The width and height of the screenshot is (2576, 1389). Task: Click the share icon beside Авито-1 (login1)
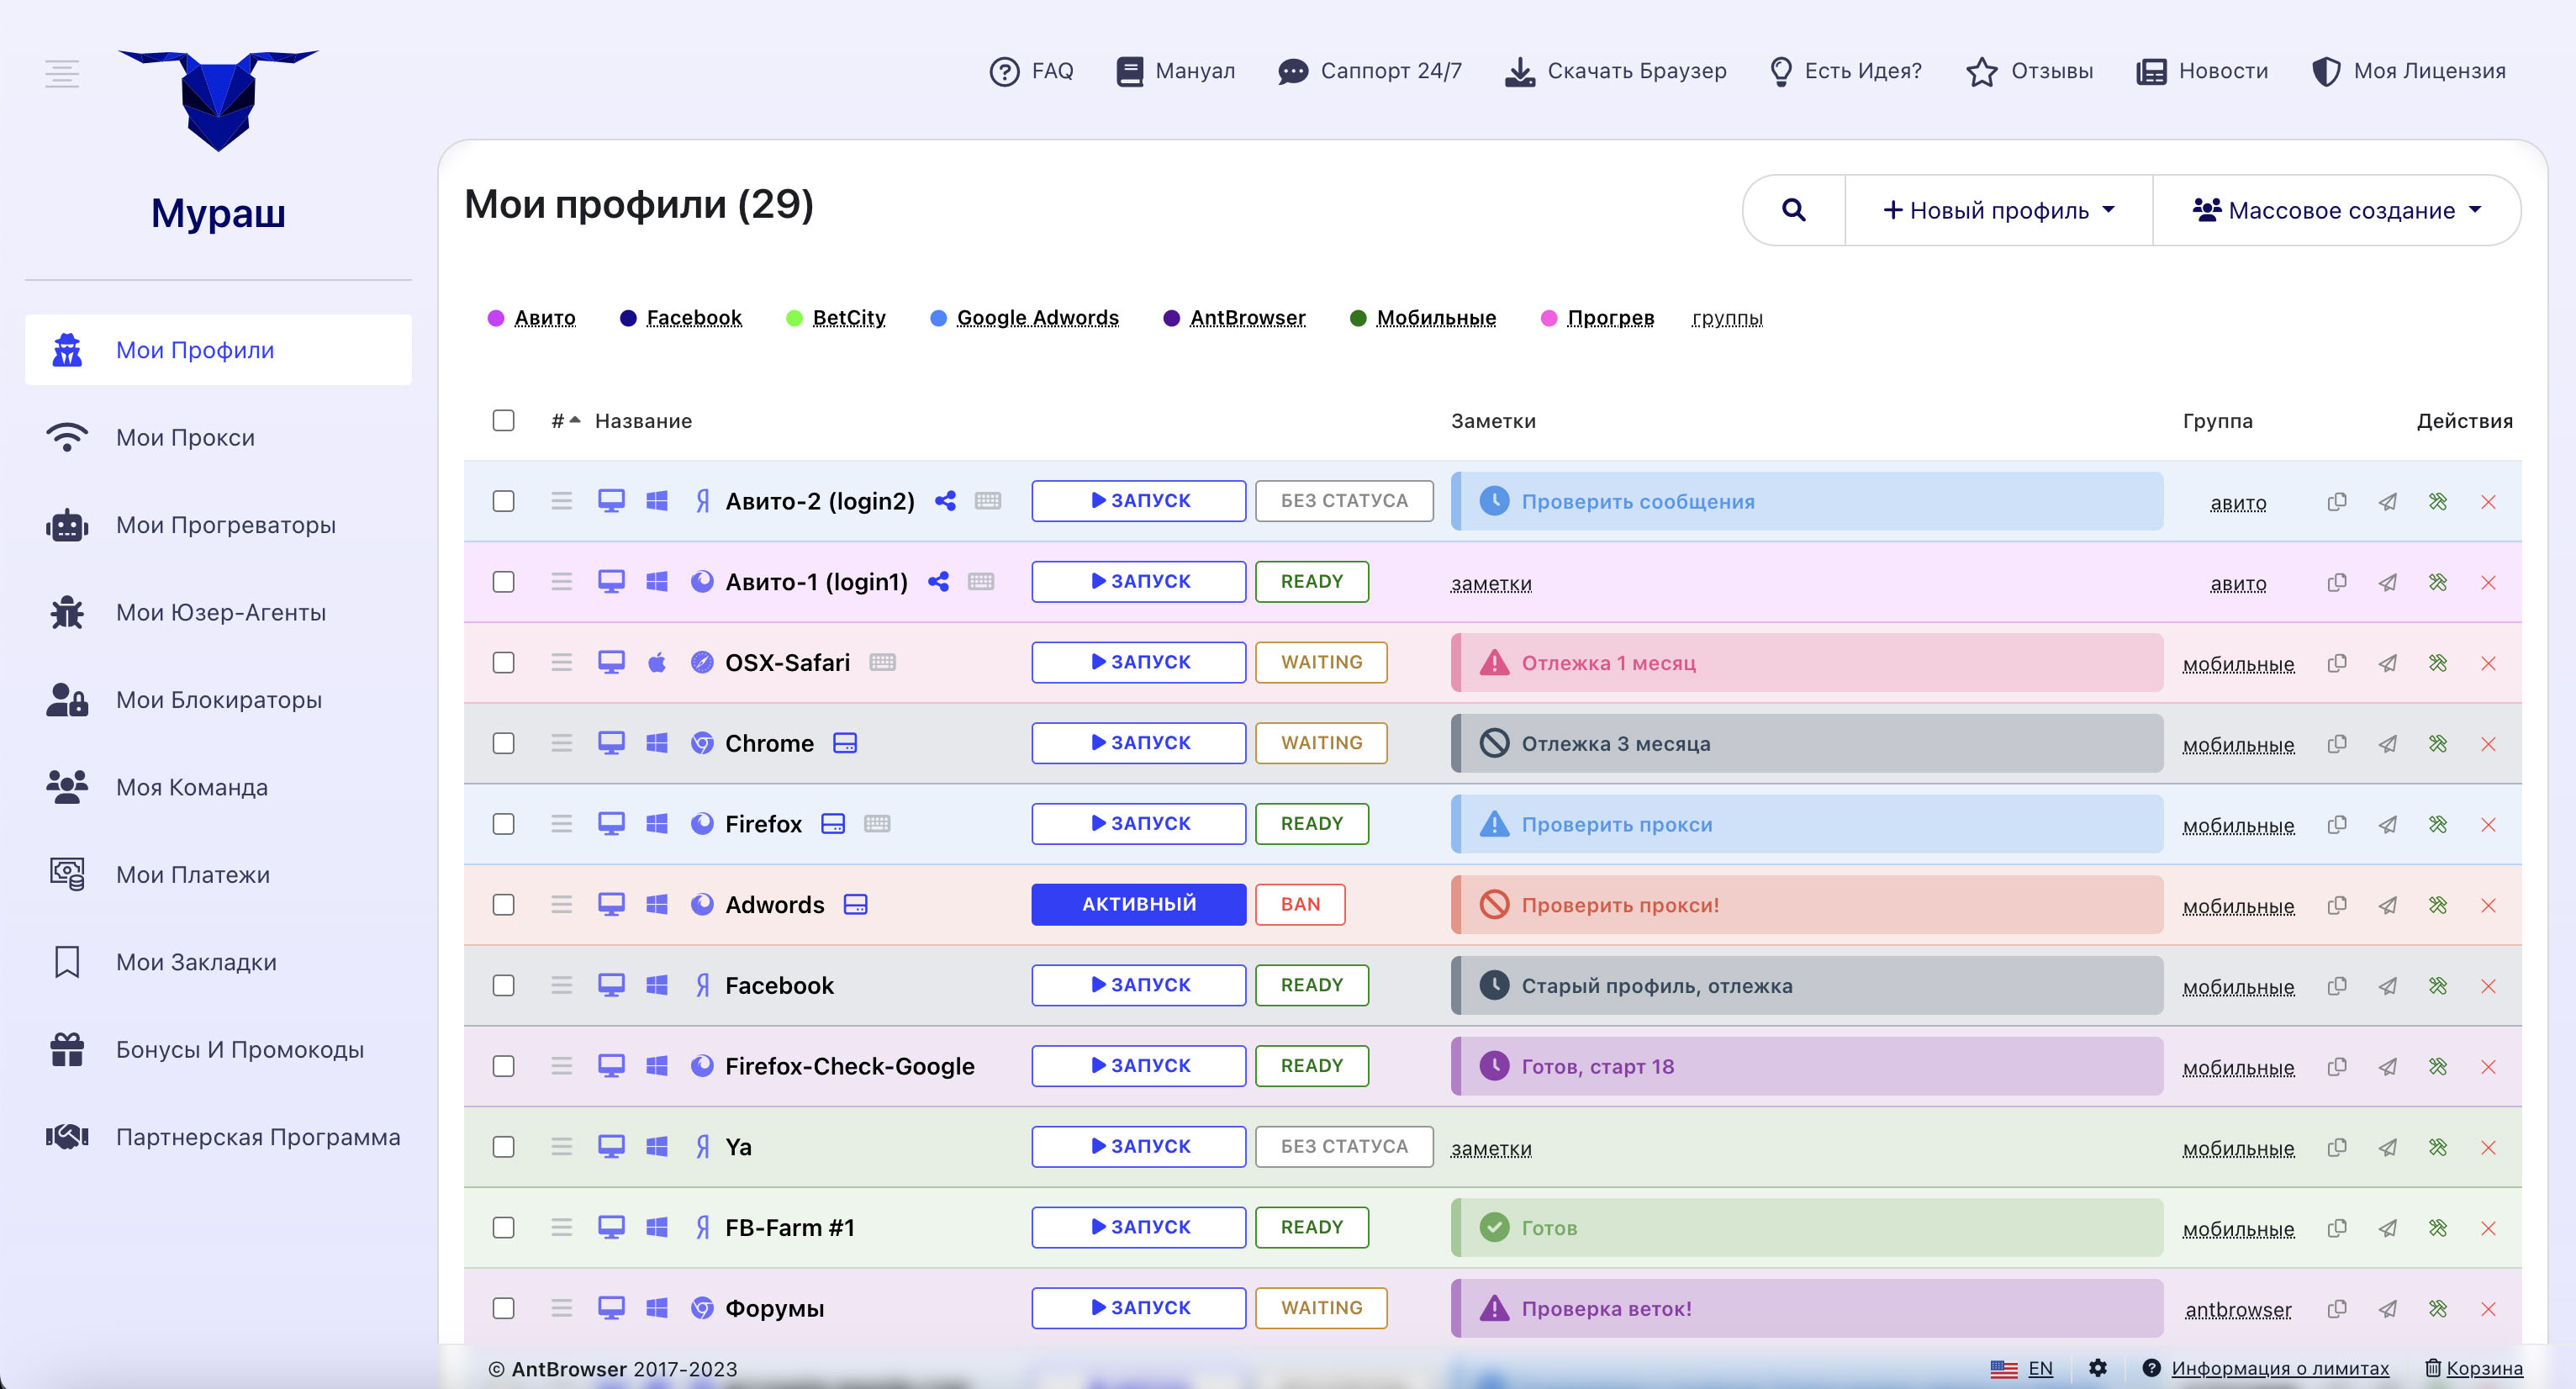[938, 582]
